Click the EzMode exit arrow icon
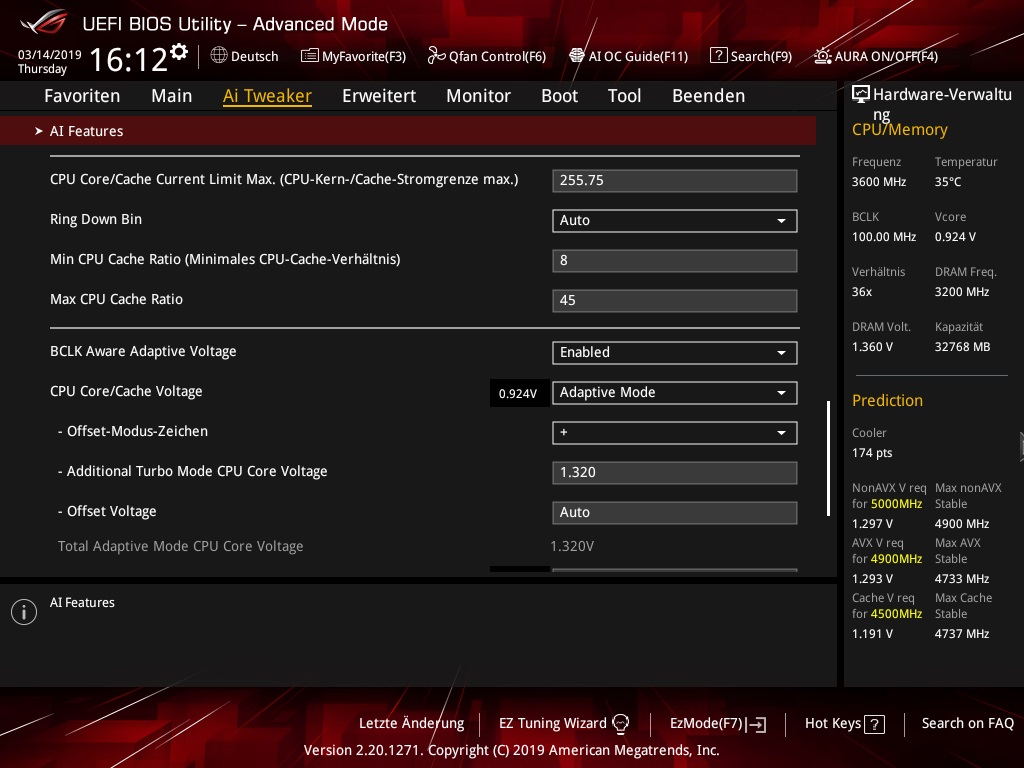This screenshot has width=1024, height=768. [x=757, y=724]
